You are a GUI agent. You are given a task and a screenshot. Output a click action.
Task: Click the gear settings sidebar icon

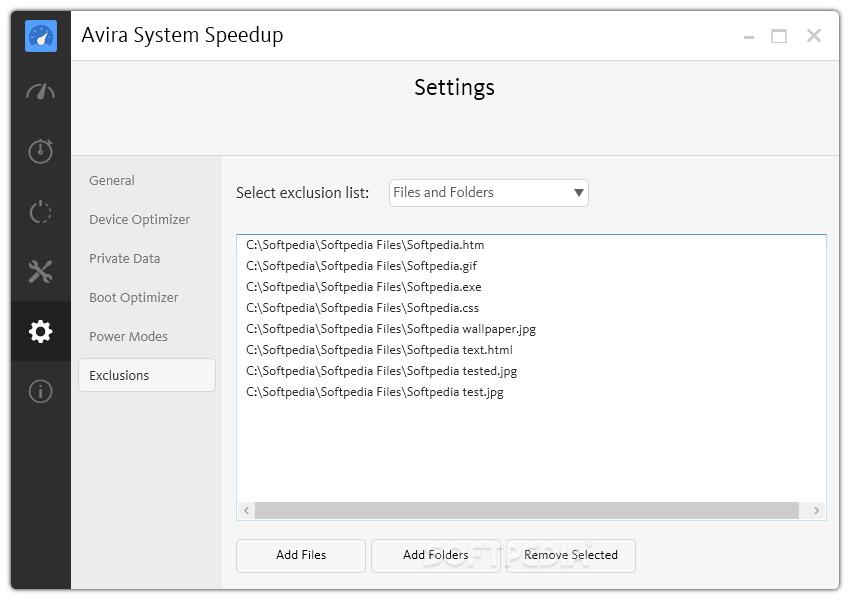tap(41, 331)
